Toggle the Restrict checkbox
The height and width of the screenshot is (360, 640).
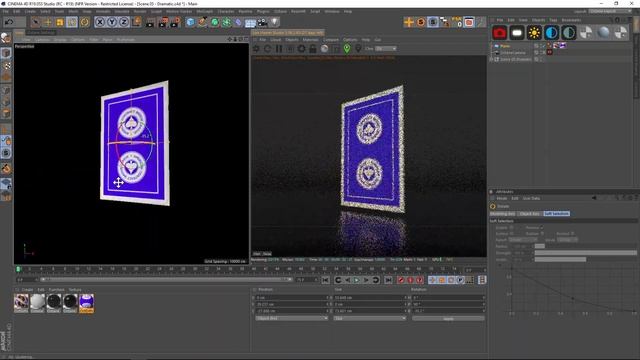tap(572, 233)
